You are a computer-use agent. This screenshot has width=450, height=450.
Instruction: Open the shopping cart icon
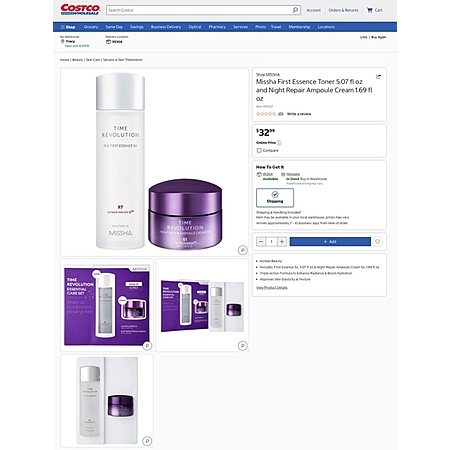(370, 10)
